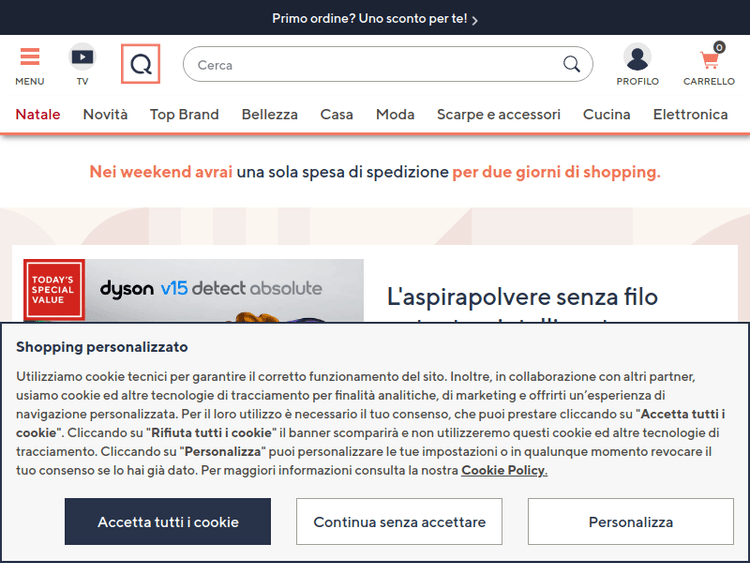
Task: Open the hamburger MENU icon
Action: coord(30,58)
